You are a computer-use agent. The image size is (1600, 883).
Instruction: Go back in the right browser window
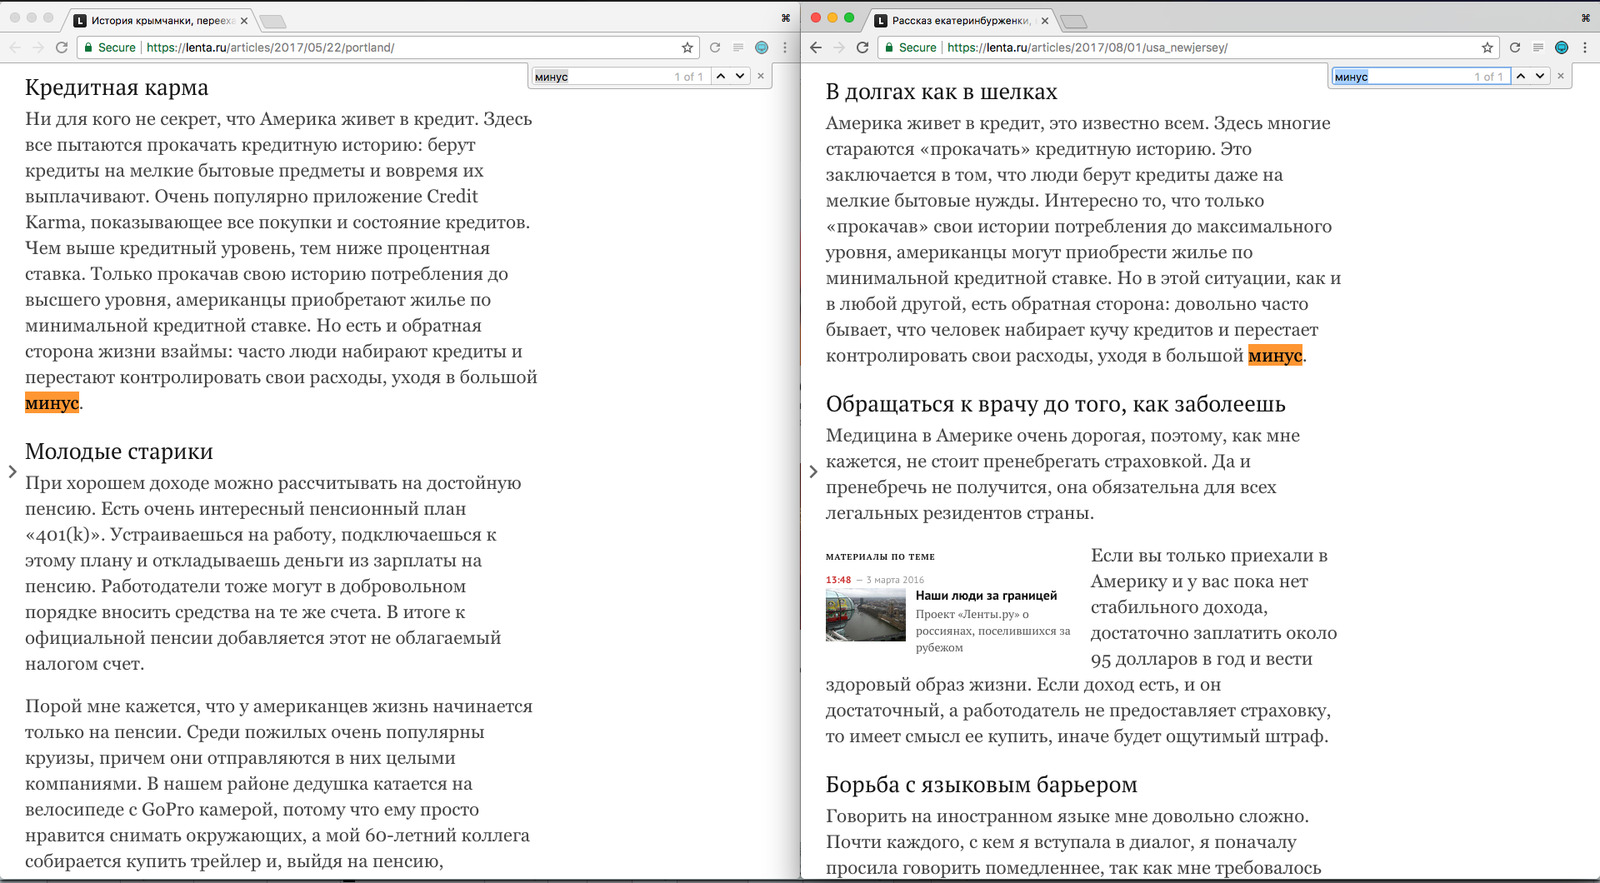pyautogui.click(x=816, y=47)
